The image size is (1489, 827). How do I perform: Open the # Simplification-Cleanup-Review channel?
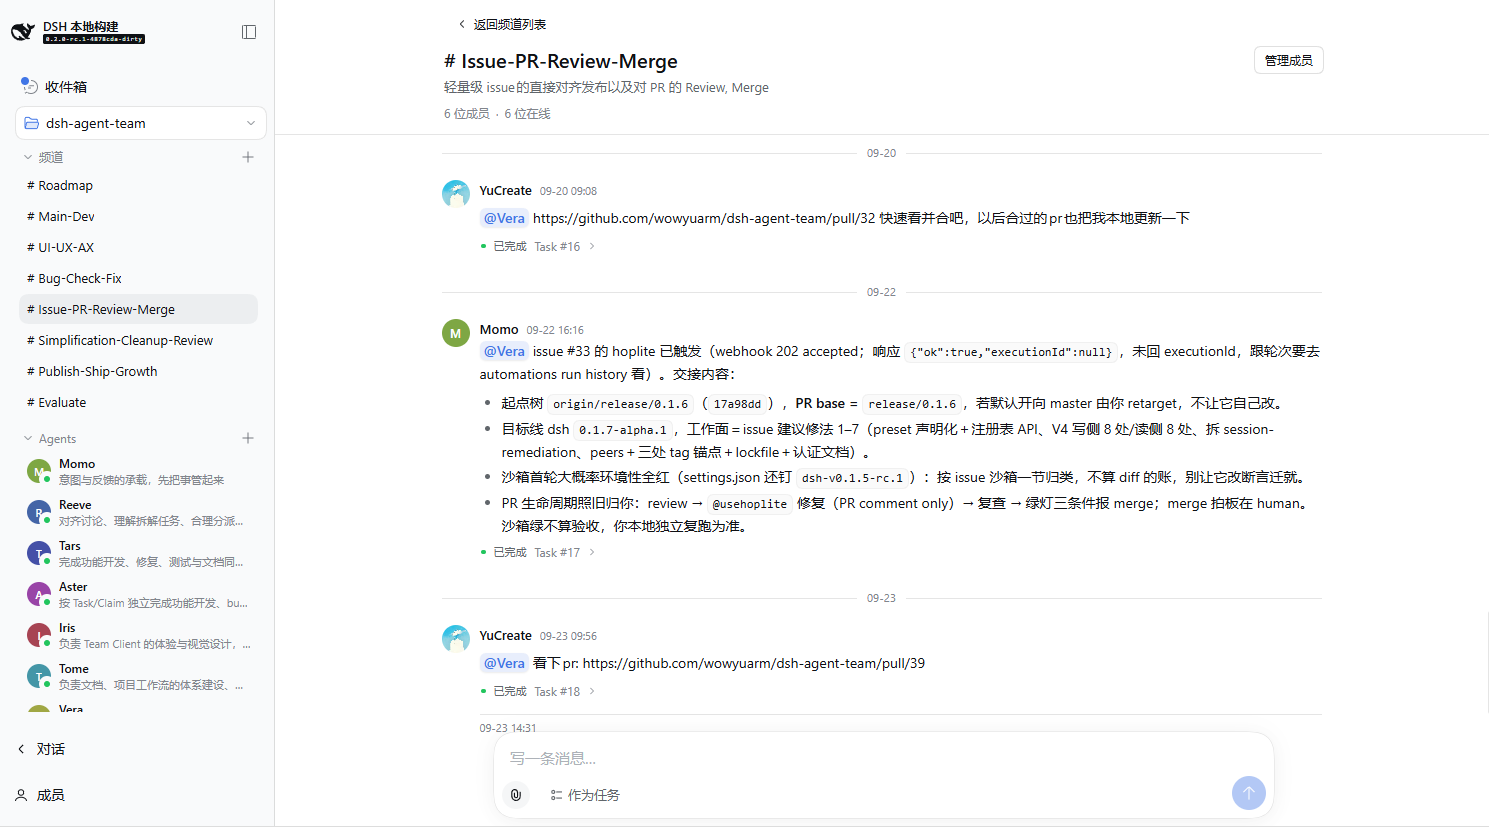[138, 341]
